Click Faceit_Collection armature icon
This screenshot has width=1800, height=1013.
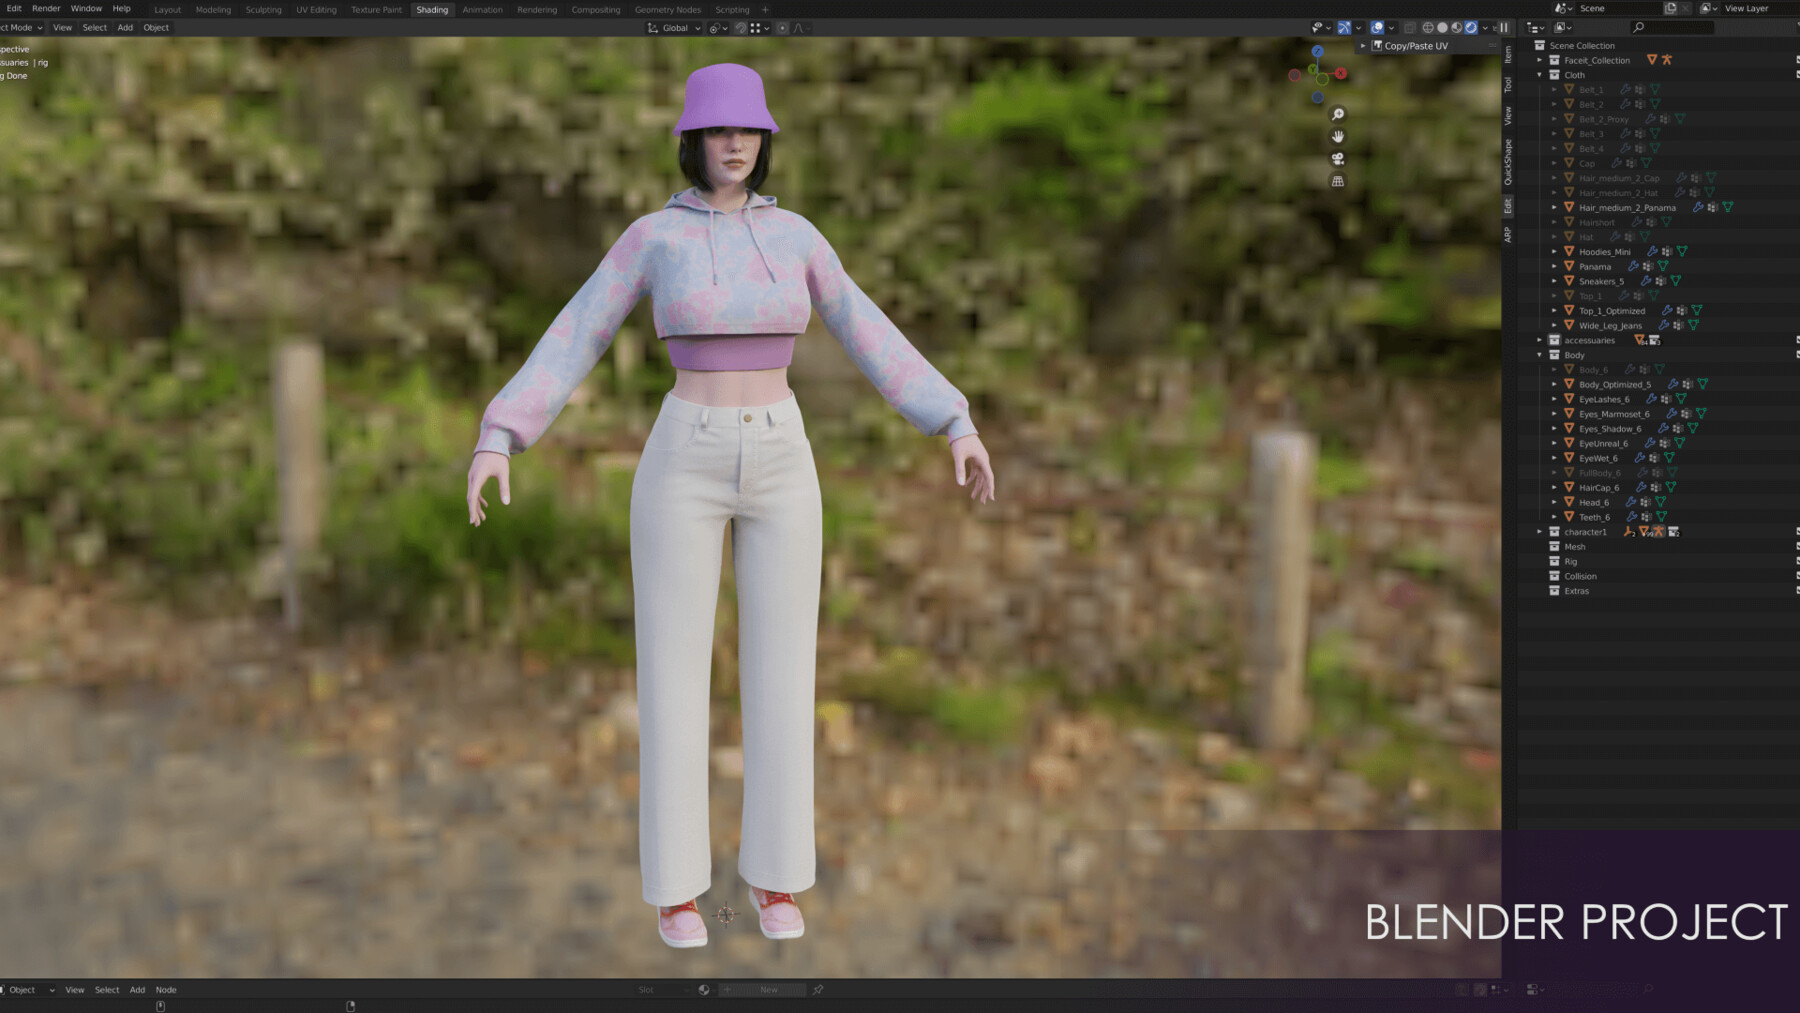pyautogui.click(x=1667, y=60)
